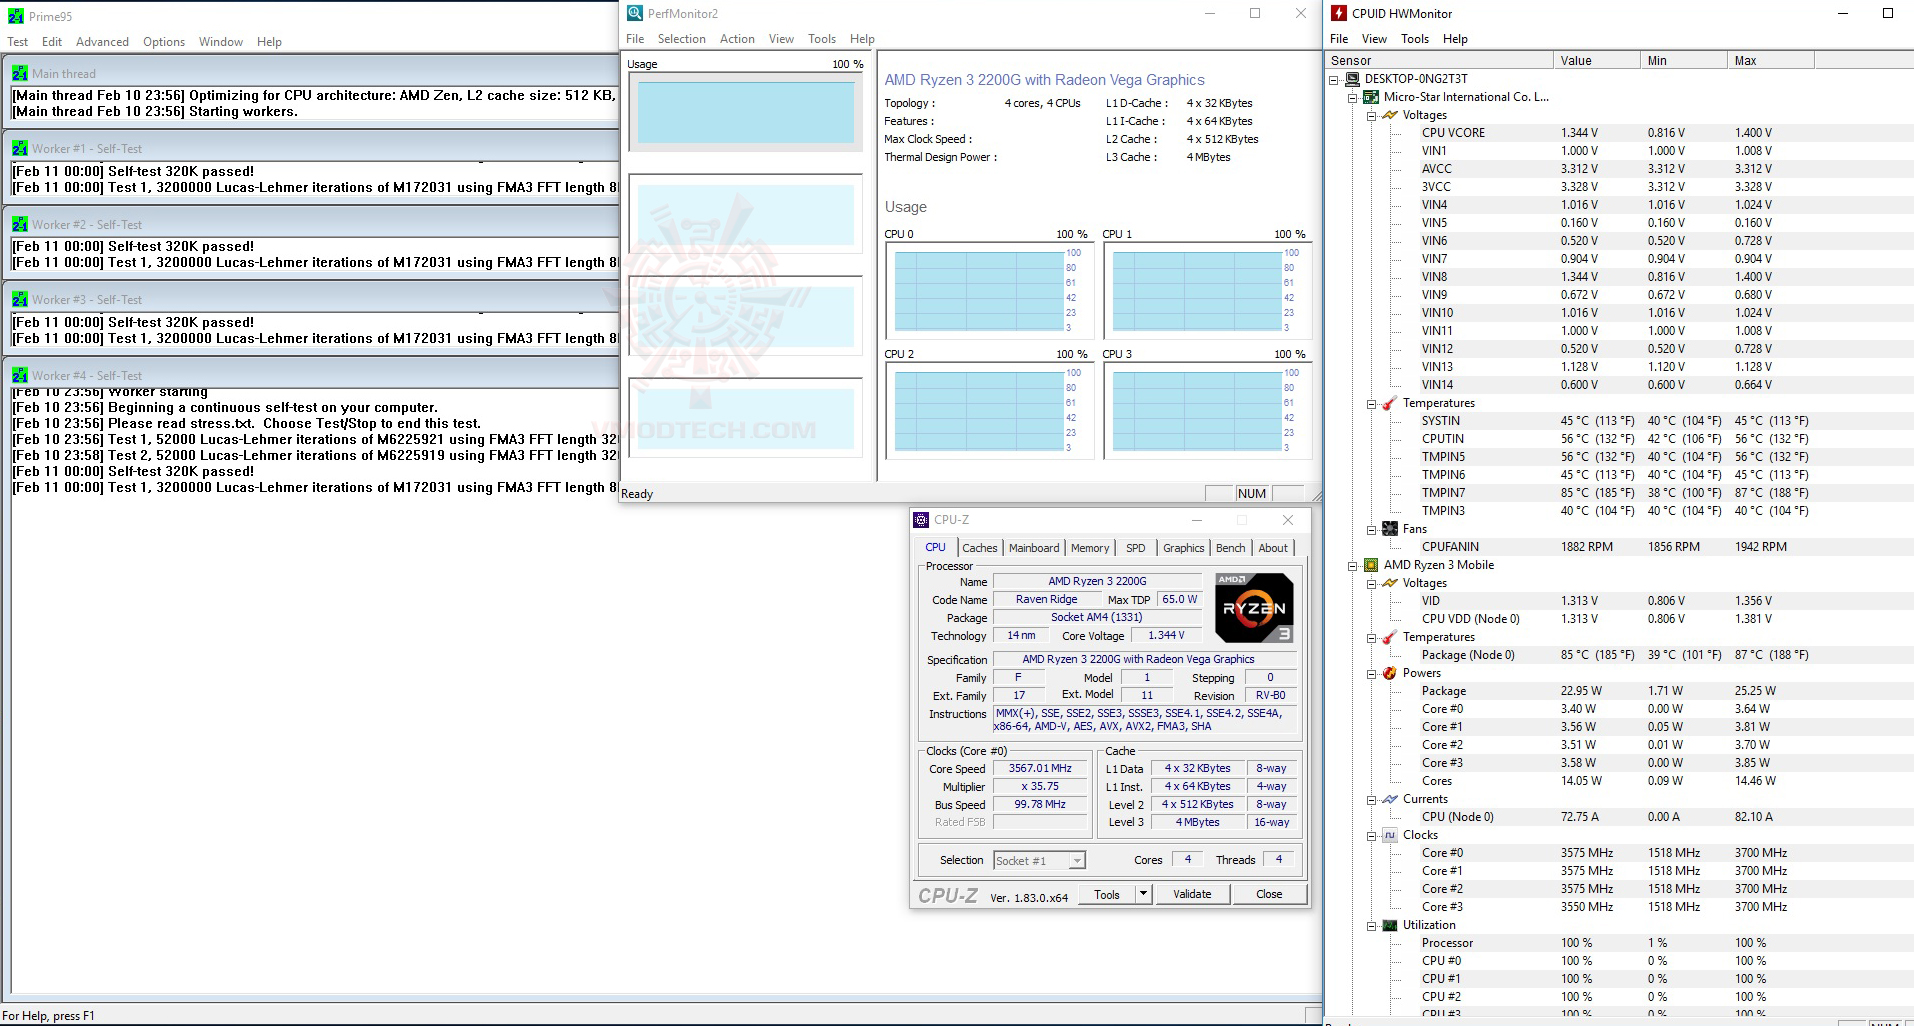Click the Worker #2 window icon
The height and width of the screenshot is (1026, 1914).
point(19,224)
